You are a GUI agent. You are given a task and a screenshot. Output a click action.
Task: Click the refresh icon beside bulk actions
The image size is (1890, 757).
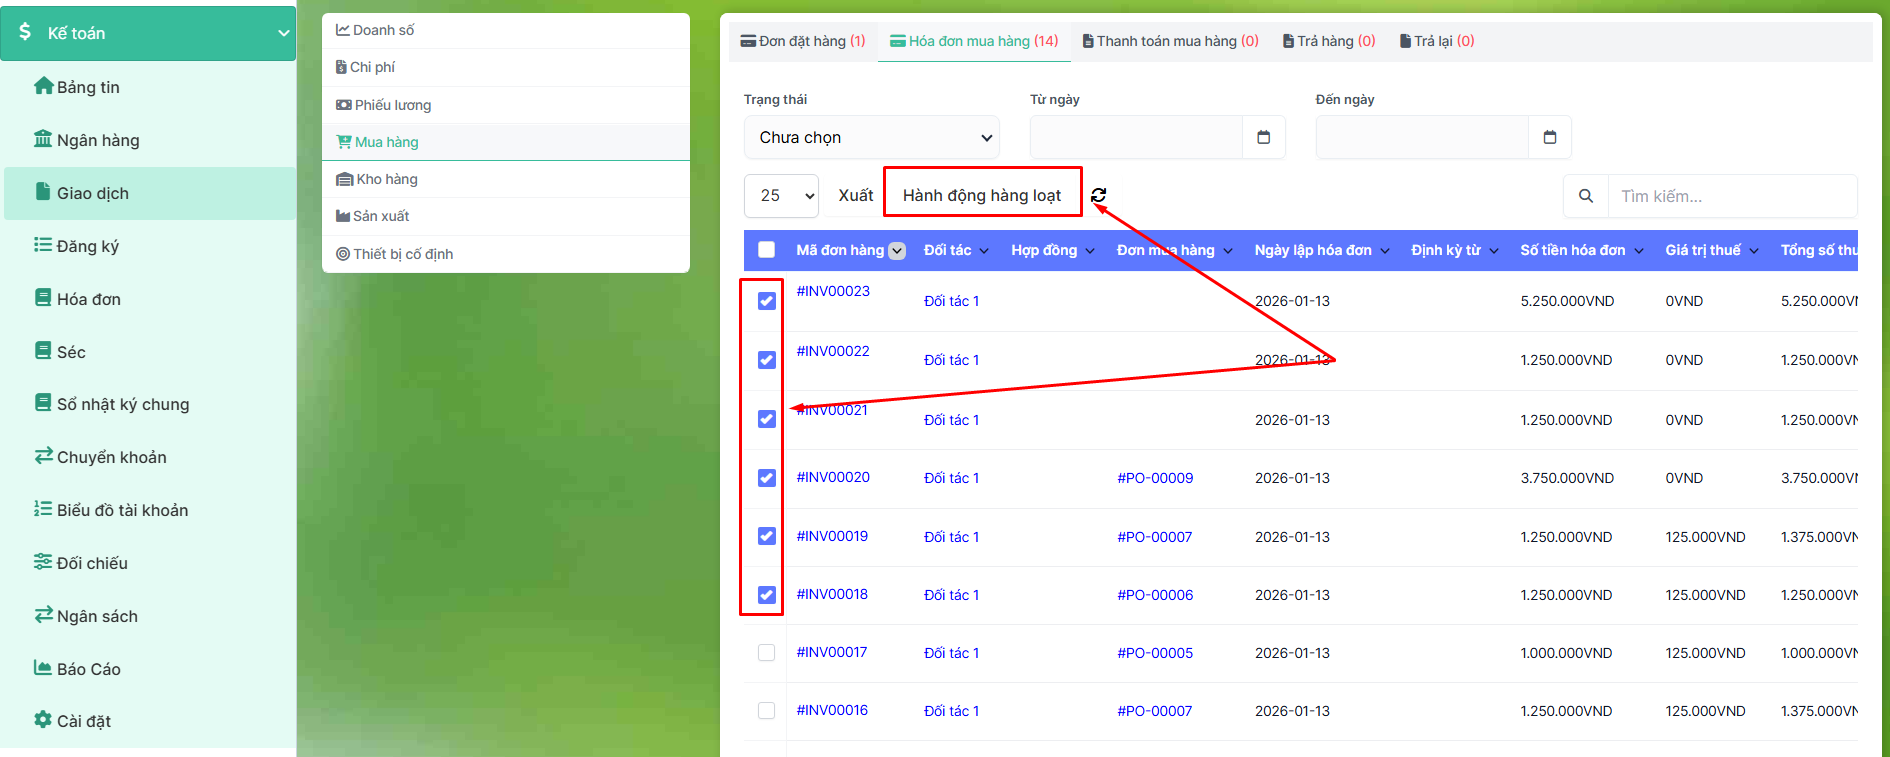(1098, 195)
